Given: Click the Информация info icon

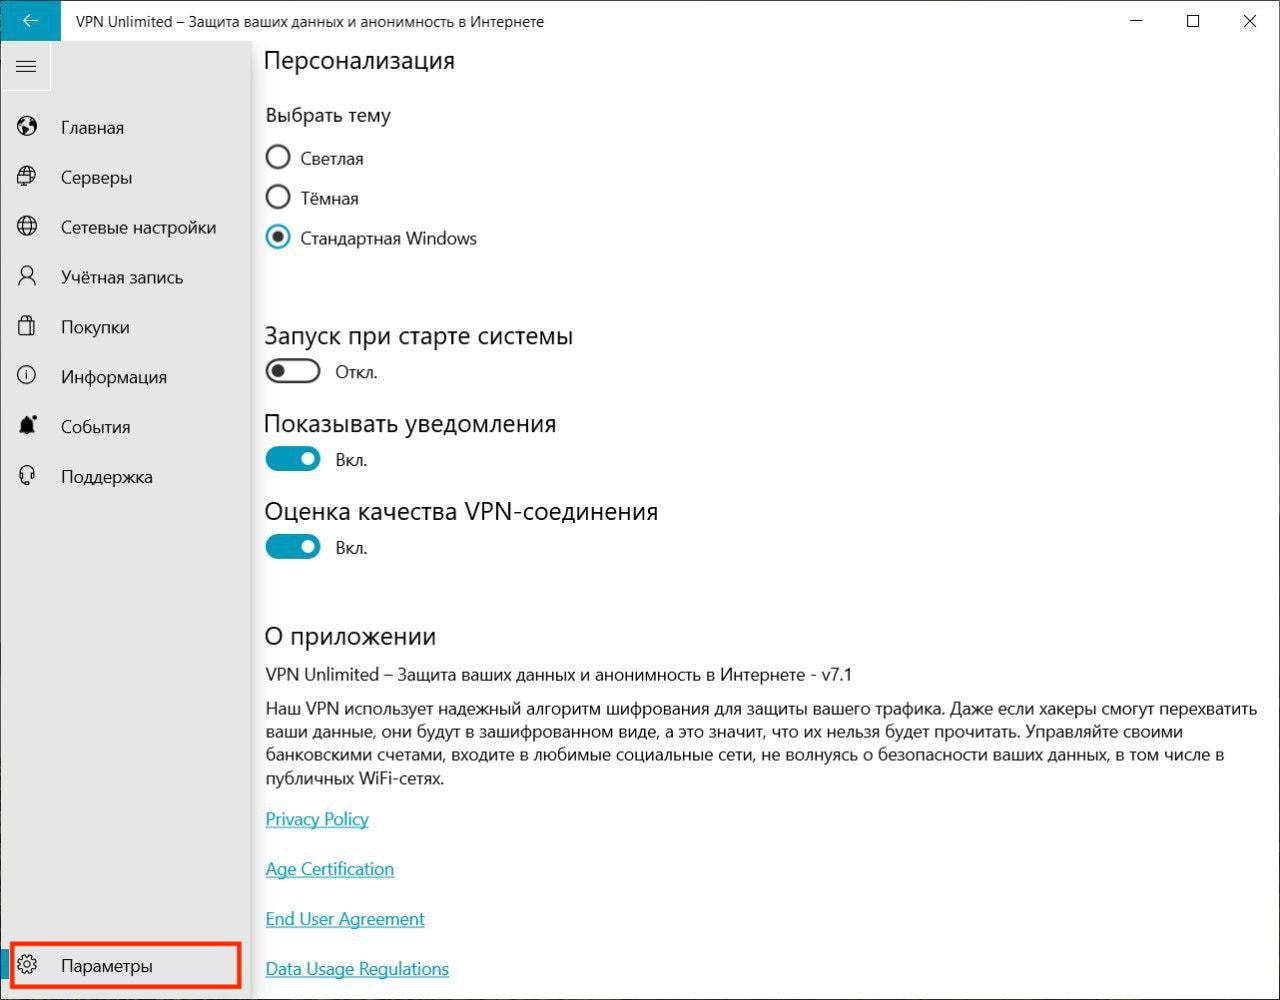Looking at the screenshot, I should pos(27,376).
